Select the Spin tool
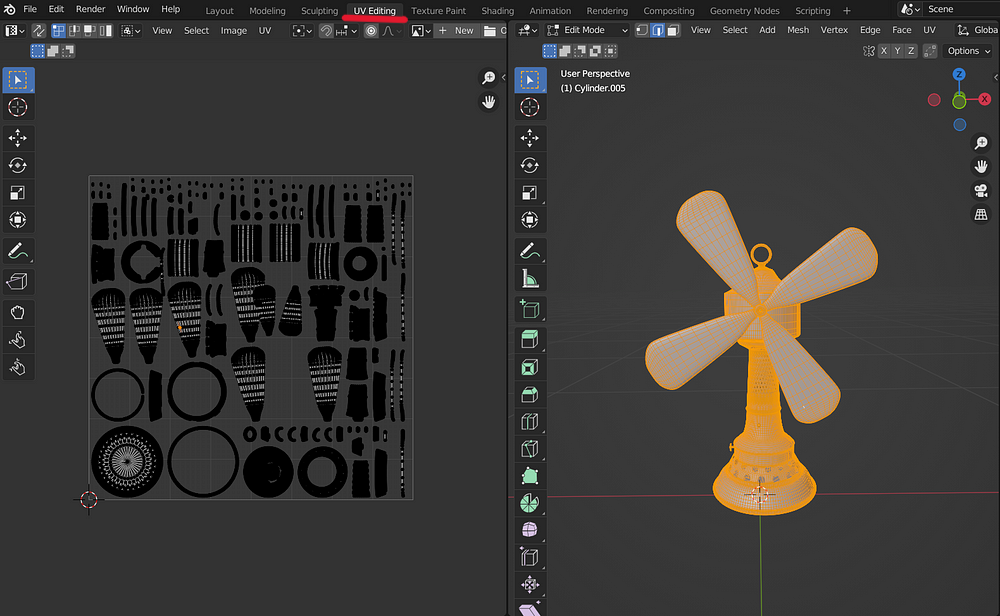1000x616 pixels. tap(530, 503)
